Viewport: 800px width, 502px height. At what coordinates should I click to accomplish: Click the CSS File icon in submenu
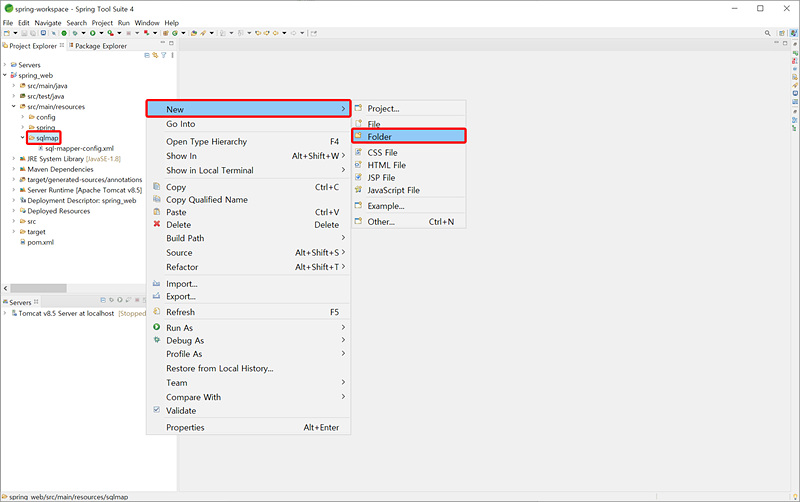coord(359,152)
